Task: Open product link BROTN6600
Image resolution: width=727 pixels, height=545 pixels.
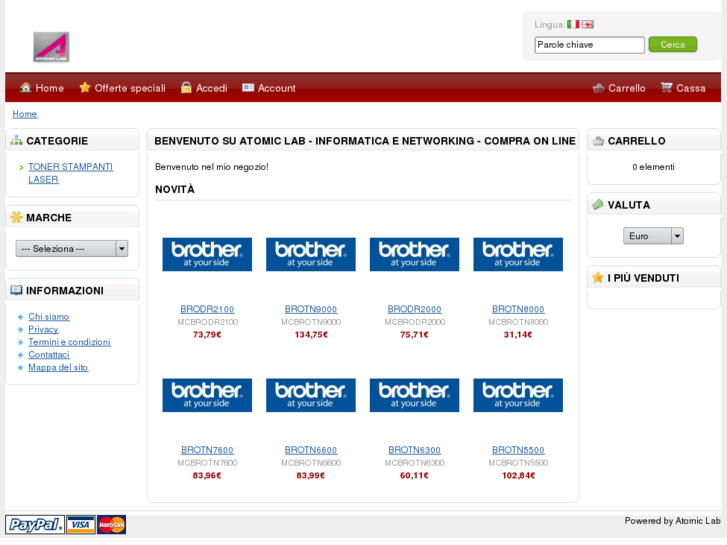Action: pos(311,450)
